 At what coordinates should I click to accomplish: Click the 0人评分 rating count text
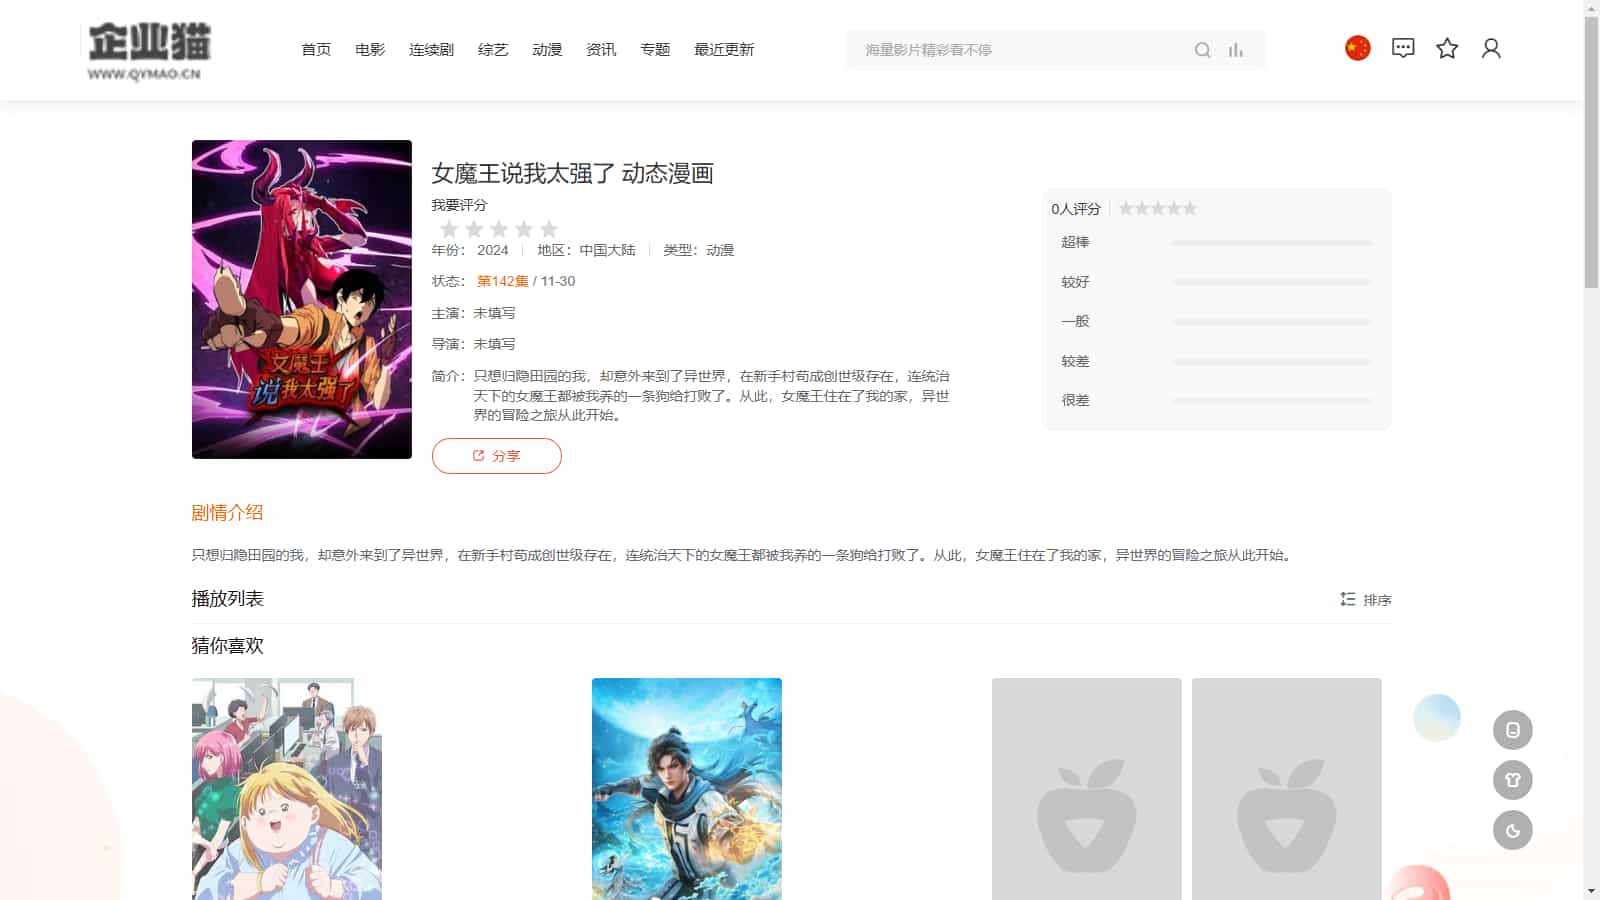tap(1076, 209)
